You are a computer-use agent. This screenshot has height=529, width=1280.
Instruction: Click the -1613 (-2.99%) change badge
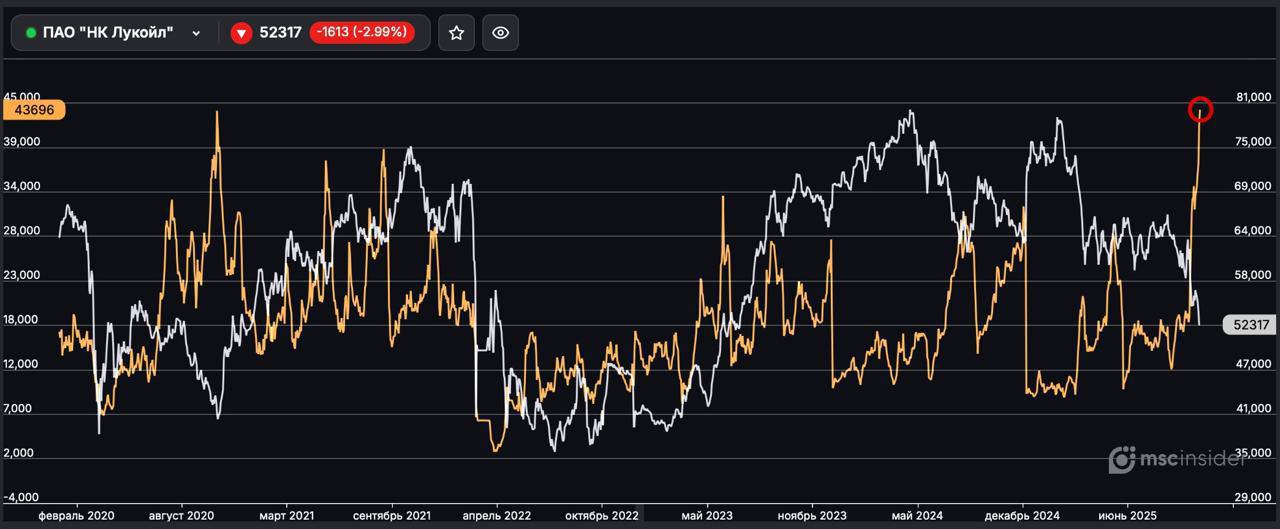362,33
